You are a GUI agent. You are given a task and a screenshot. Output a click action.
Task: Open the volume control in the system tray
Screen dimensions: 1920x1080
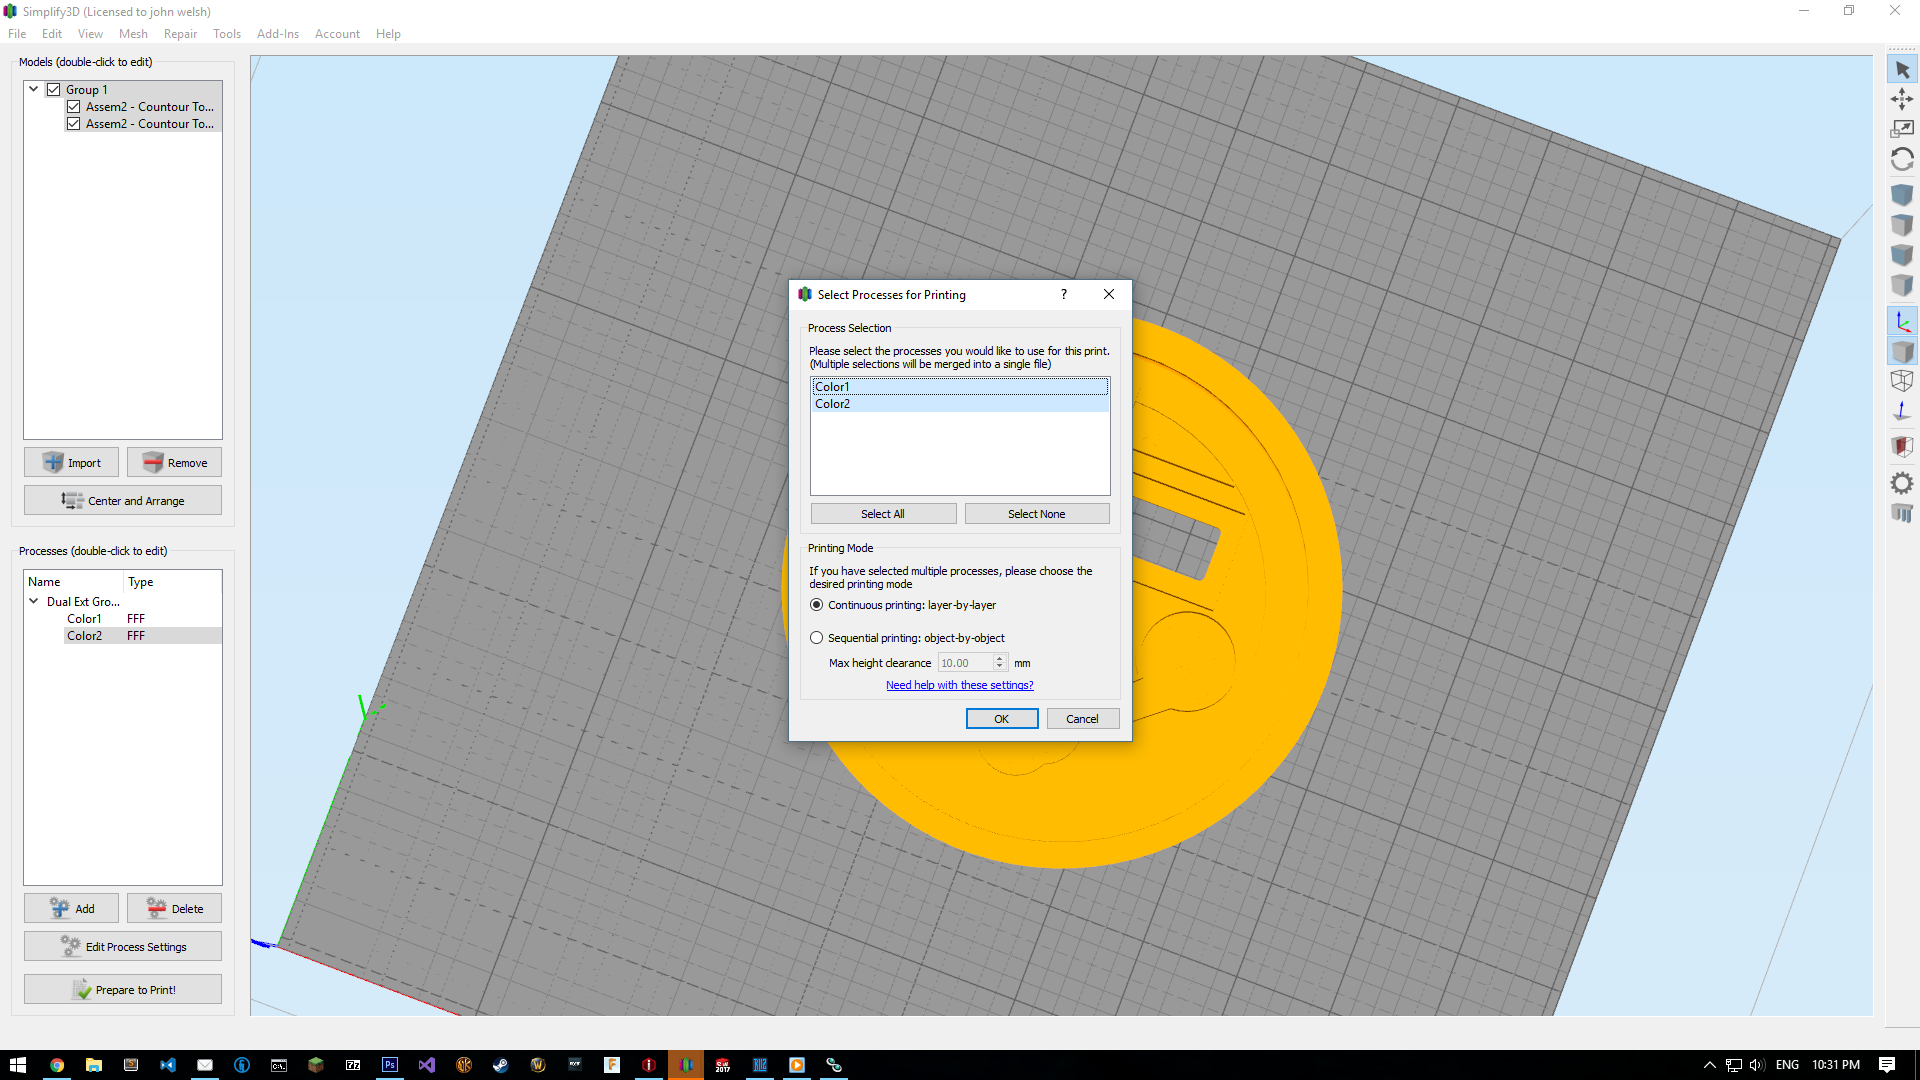coord(1757,1065)
